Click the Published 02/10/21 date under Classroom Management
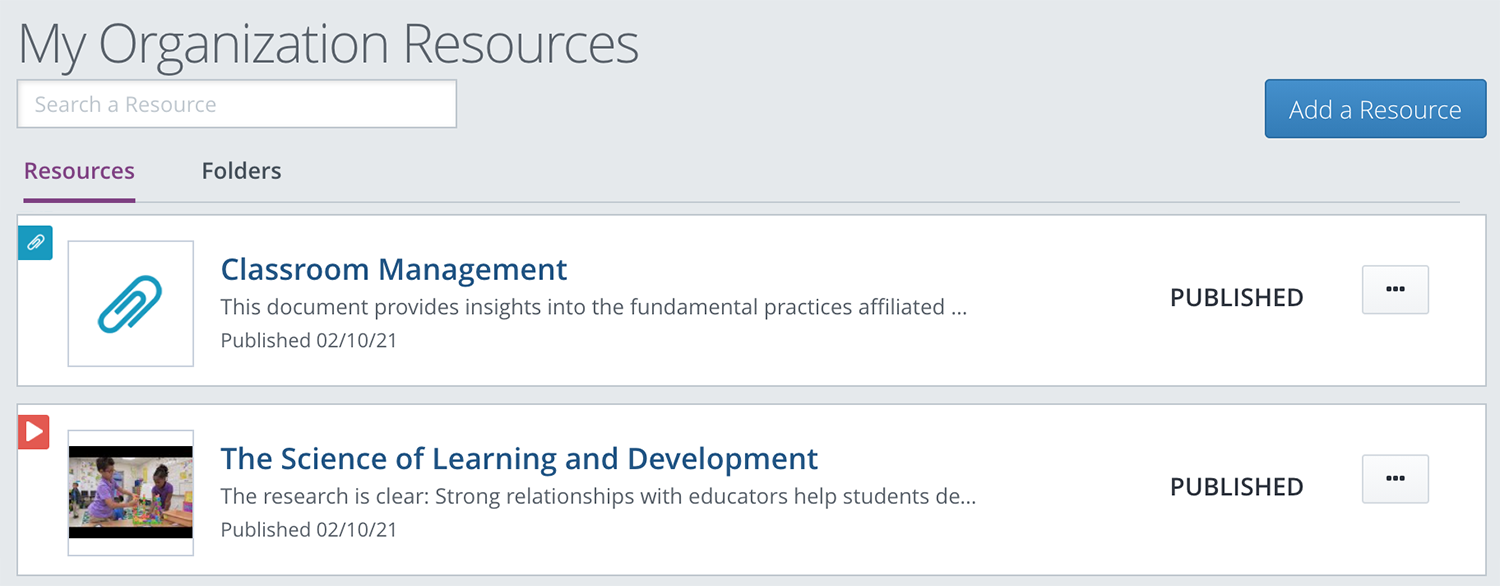This screenshot has height=586, width=1500. tap(309, 340)
